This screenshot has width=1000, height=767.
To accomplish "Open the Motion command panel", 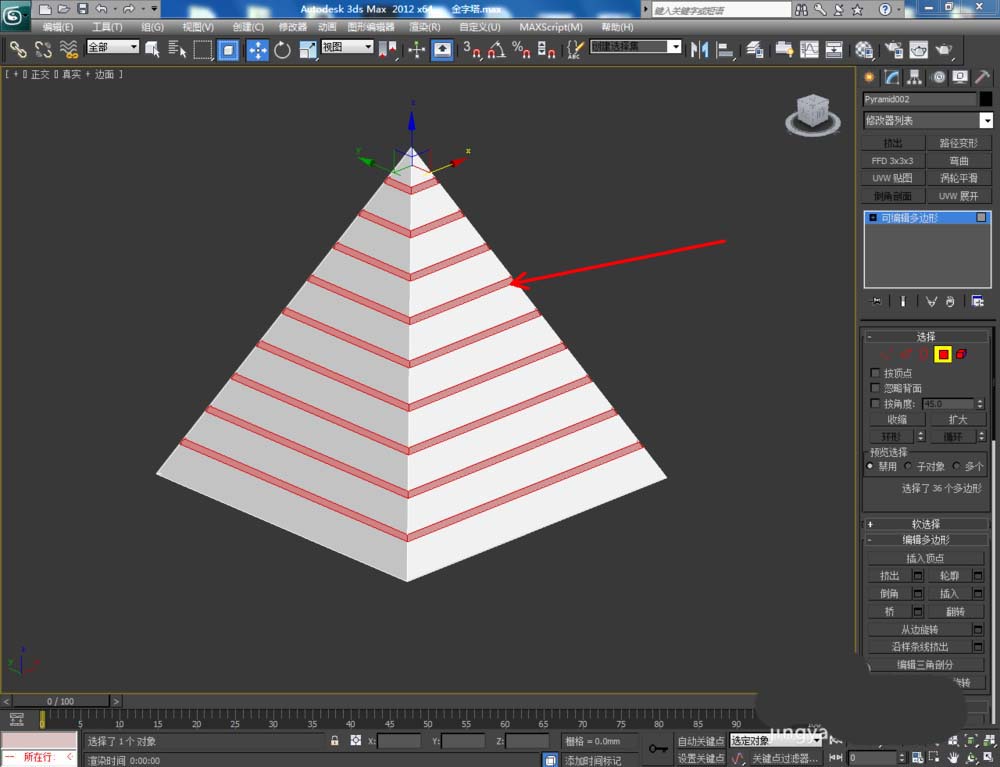I will [x=938, y=77].
